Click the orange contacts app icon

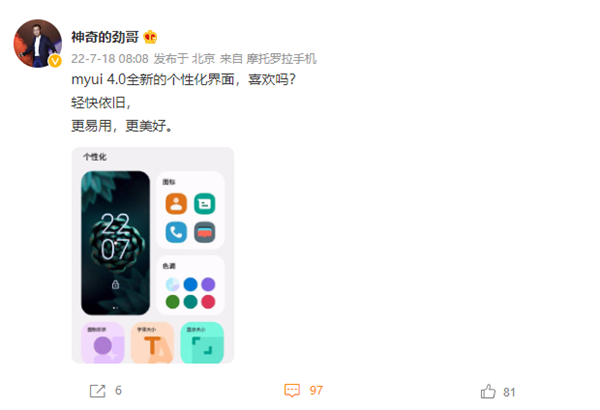pyautogui.click(x=176, y=204)
